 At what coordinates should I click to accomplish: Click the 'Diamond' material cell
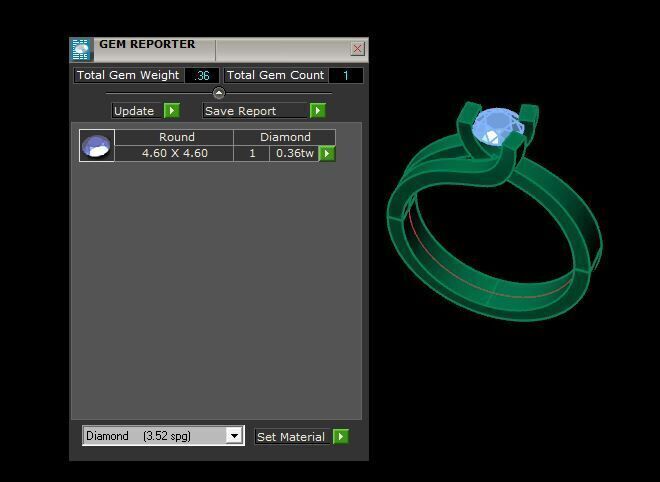(x=285, y=137)
